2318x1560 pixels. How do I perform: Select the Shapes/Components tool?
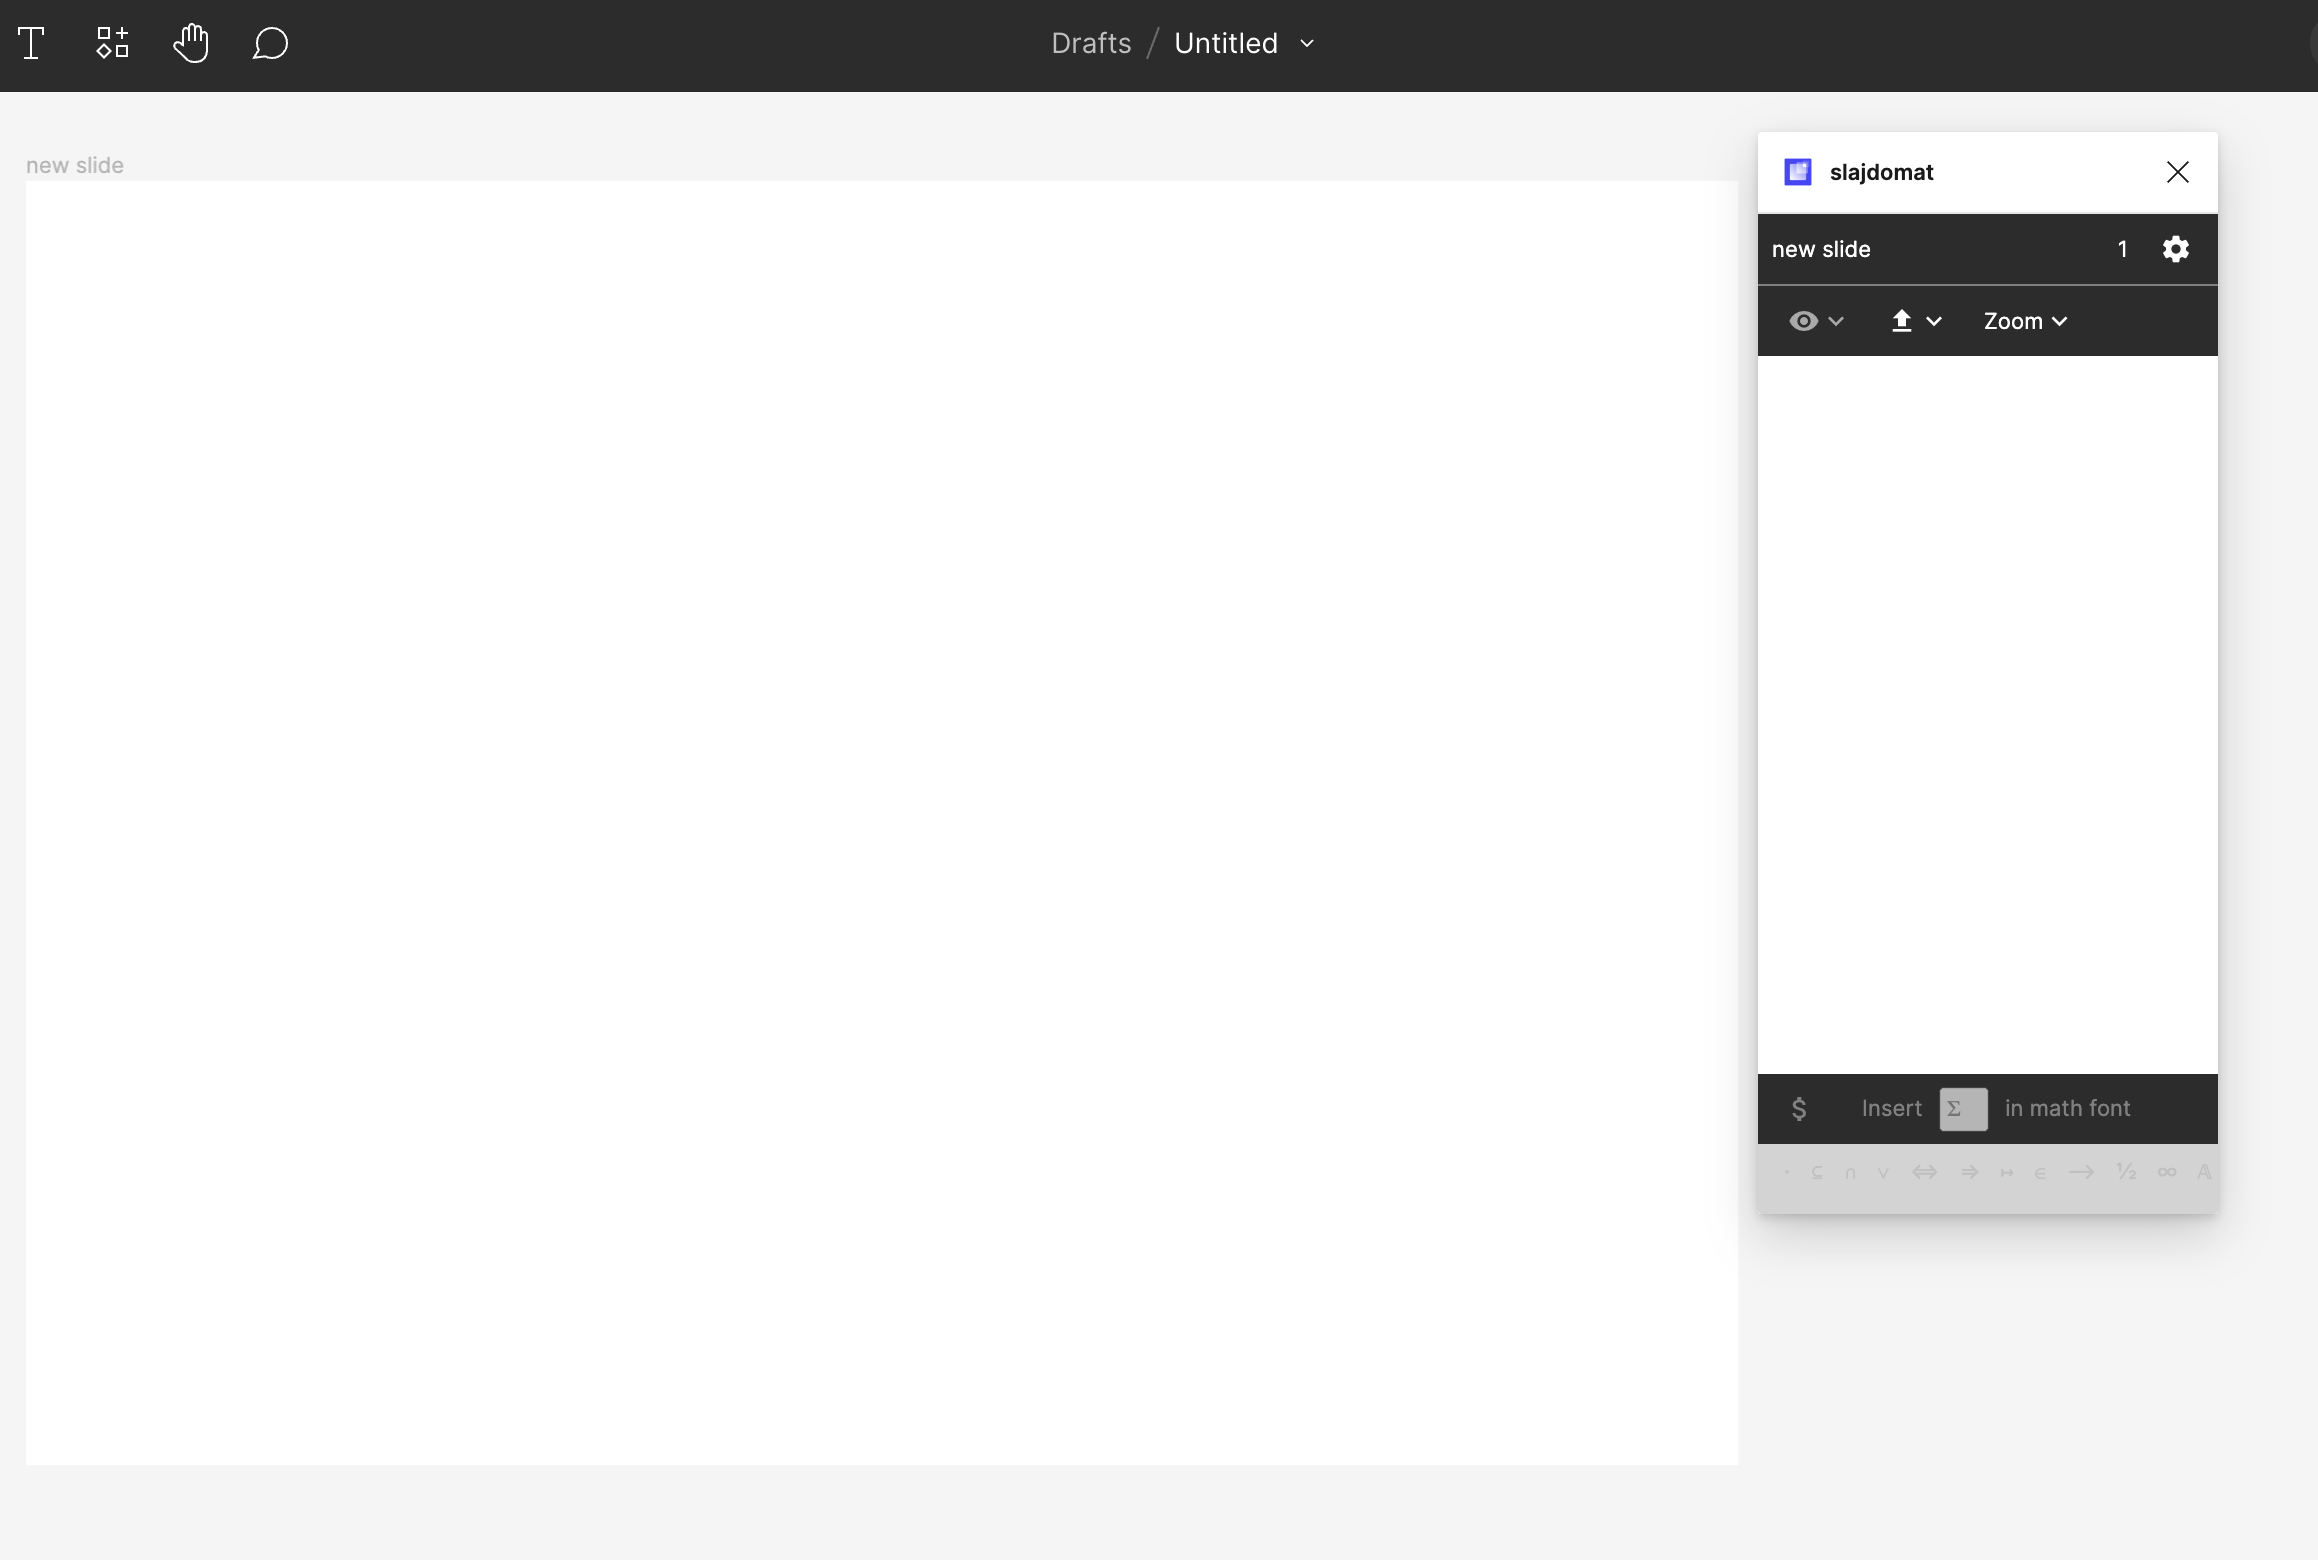tap(111, 44)
